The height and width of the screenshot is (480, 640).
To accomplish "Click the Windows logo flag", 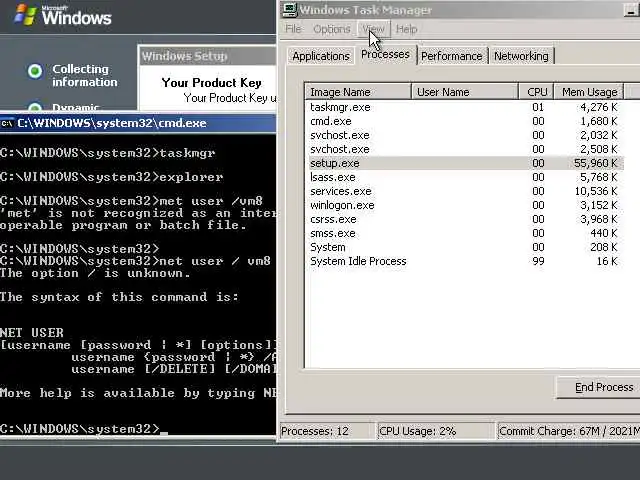I will coord(26,16).
